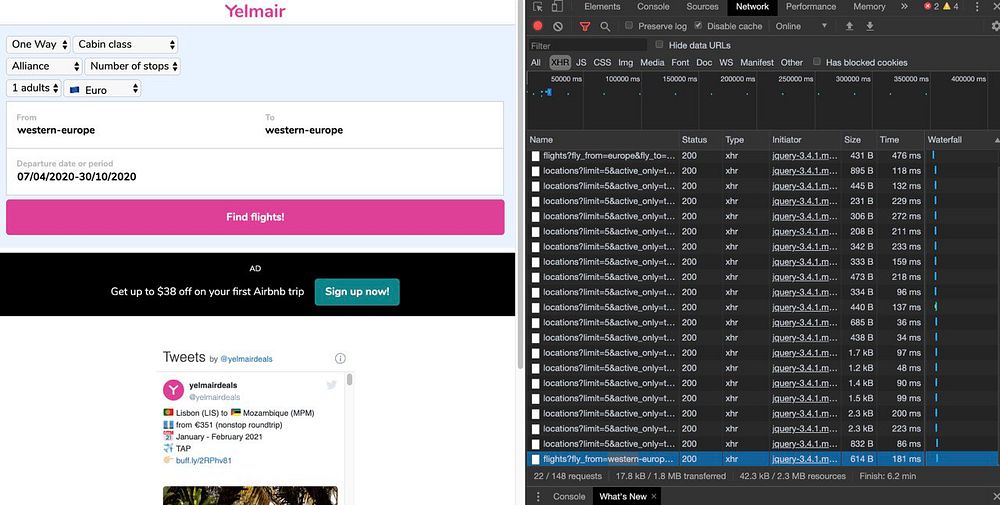Switch to the Performance tab
This screenshot has width=1000, height=505.
pos(811,6)
